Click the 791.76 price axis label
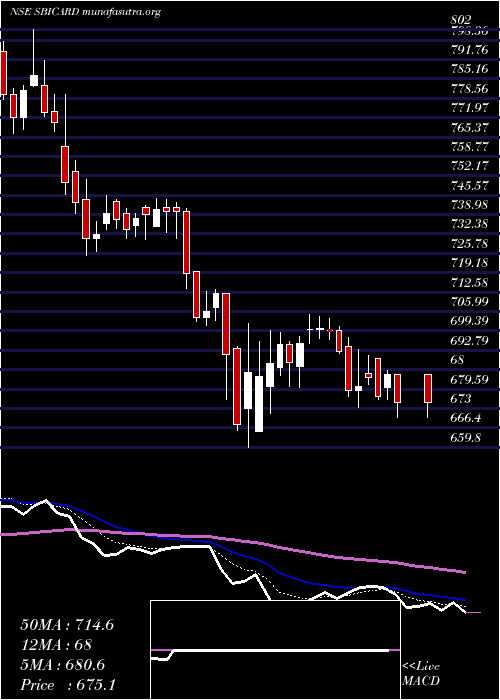The image size is (500, 700). click(x=470, y=50)
